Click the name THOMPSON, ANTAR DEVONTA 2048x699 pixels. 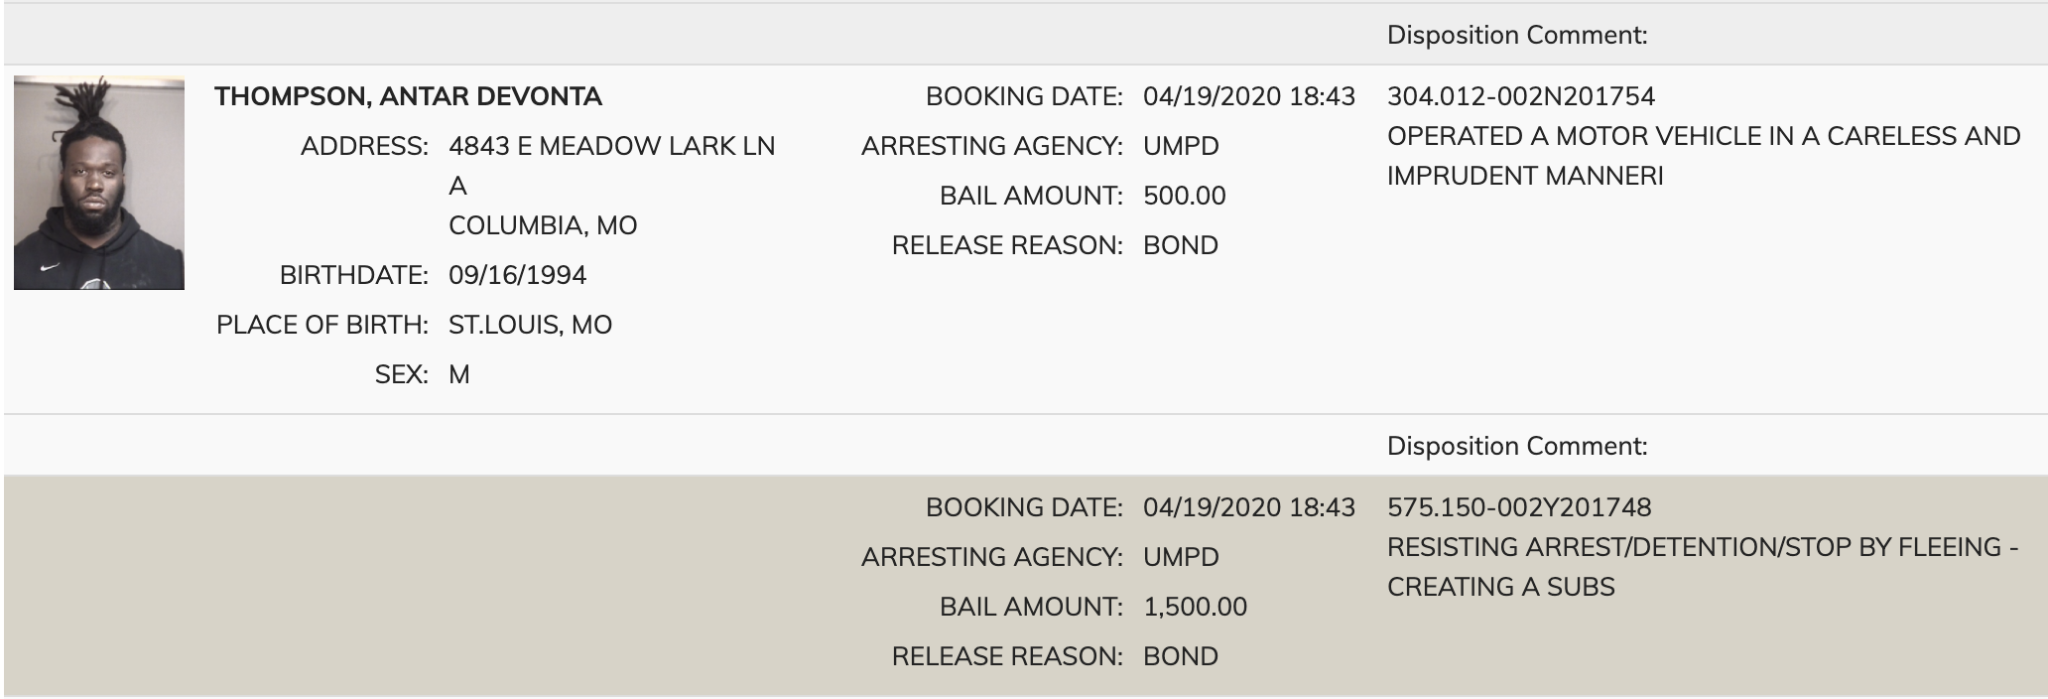408,97
